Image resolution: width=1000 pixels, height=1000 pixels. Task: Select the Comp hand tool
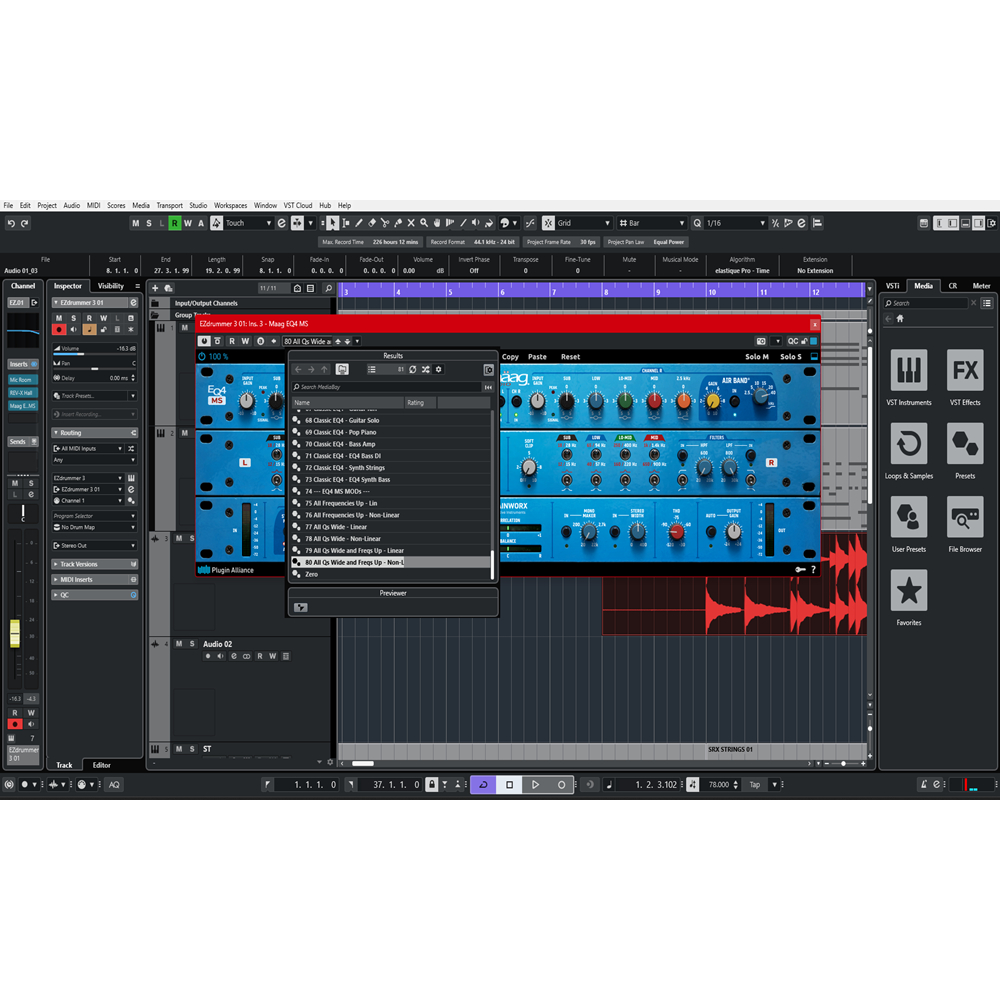pos(437,223)
